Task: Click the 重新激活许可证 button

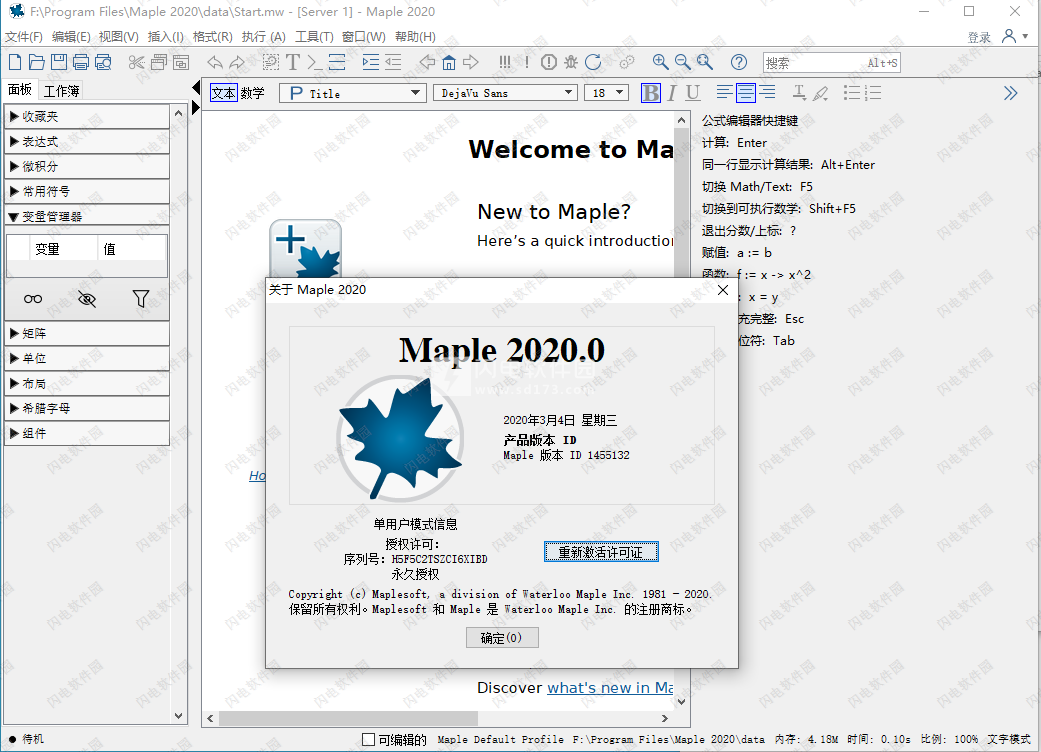Action: pyautogui.click(x=601, y=552)
